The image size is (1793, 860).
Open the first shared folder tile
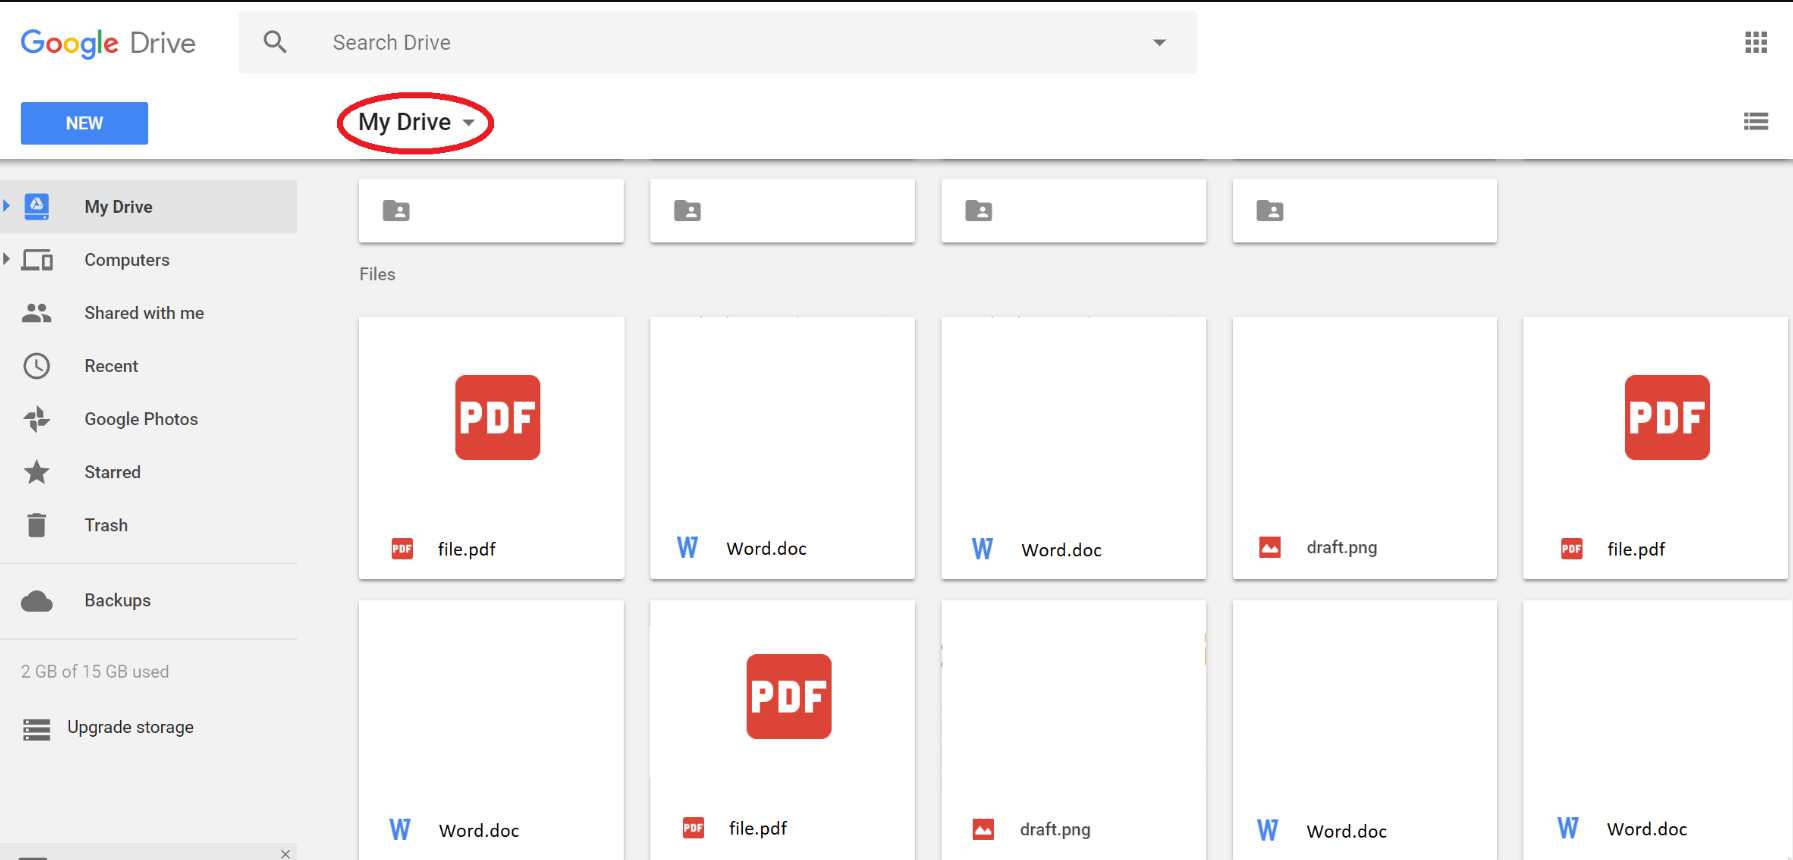click(491, 210)
